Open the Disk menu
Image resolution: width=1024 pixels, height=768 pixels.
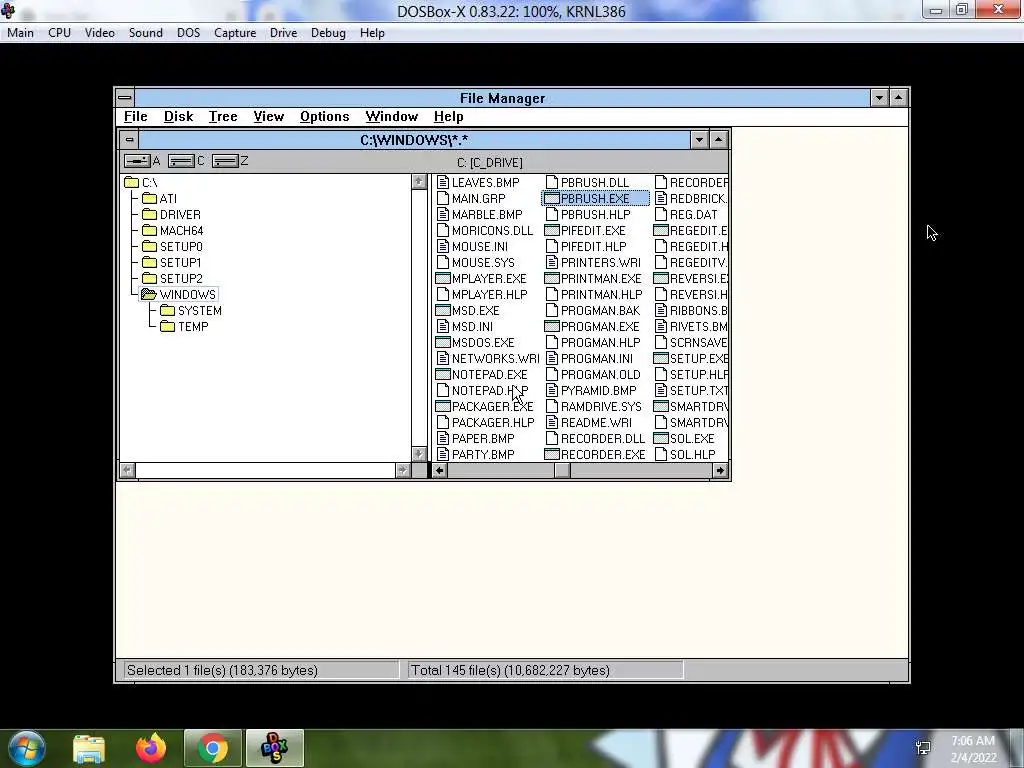coord(178,116)
